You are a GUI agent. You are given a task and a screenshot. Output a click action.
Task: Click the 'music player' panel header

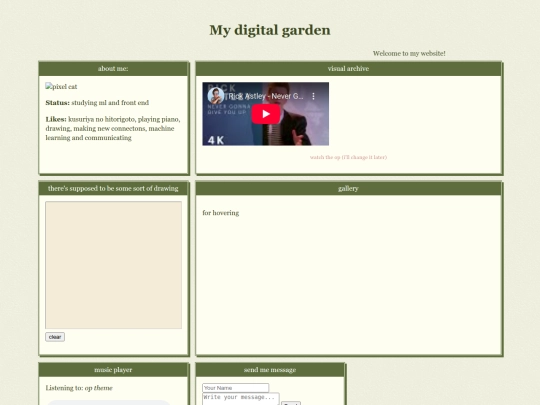(113, 370)
